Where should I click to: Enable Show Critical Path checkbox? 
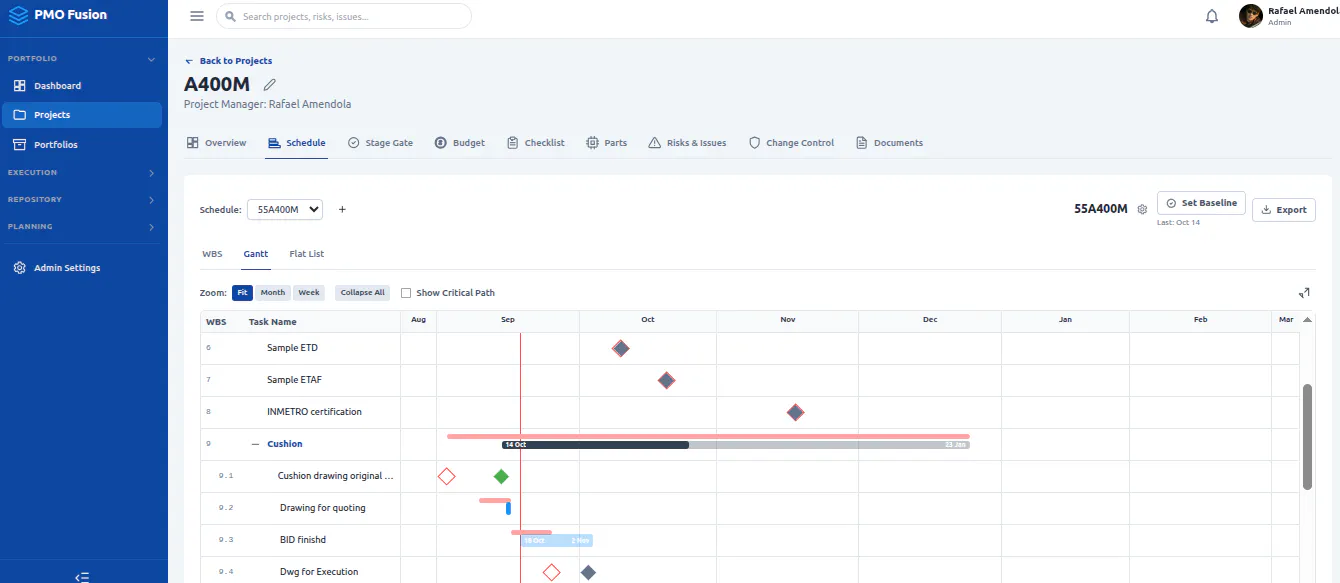click(x=406, y=293)
